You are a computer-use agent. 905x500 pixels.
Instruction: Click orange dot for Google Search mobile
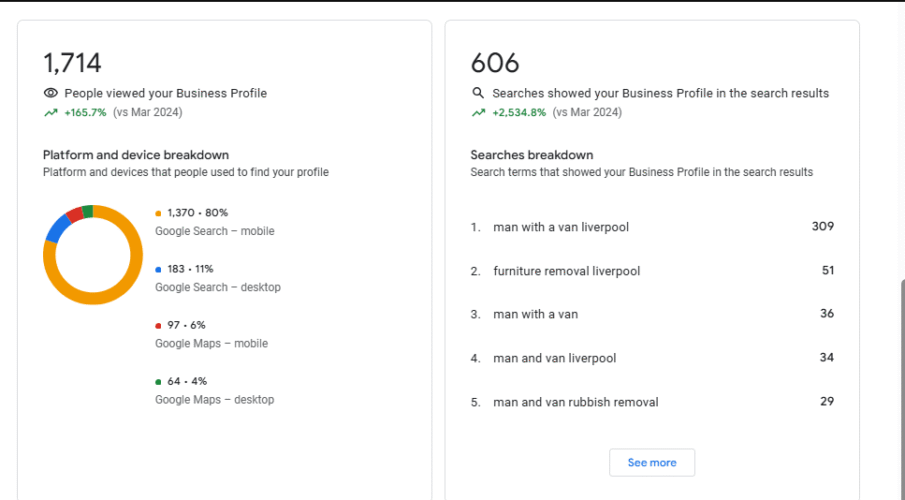coord(158,213)
